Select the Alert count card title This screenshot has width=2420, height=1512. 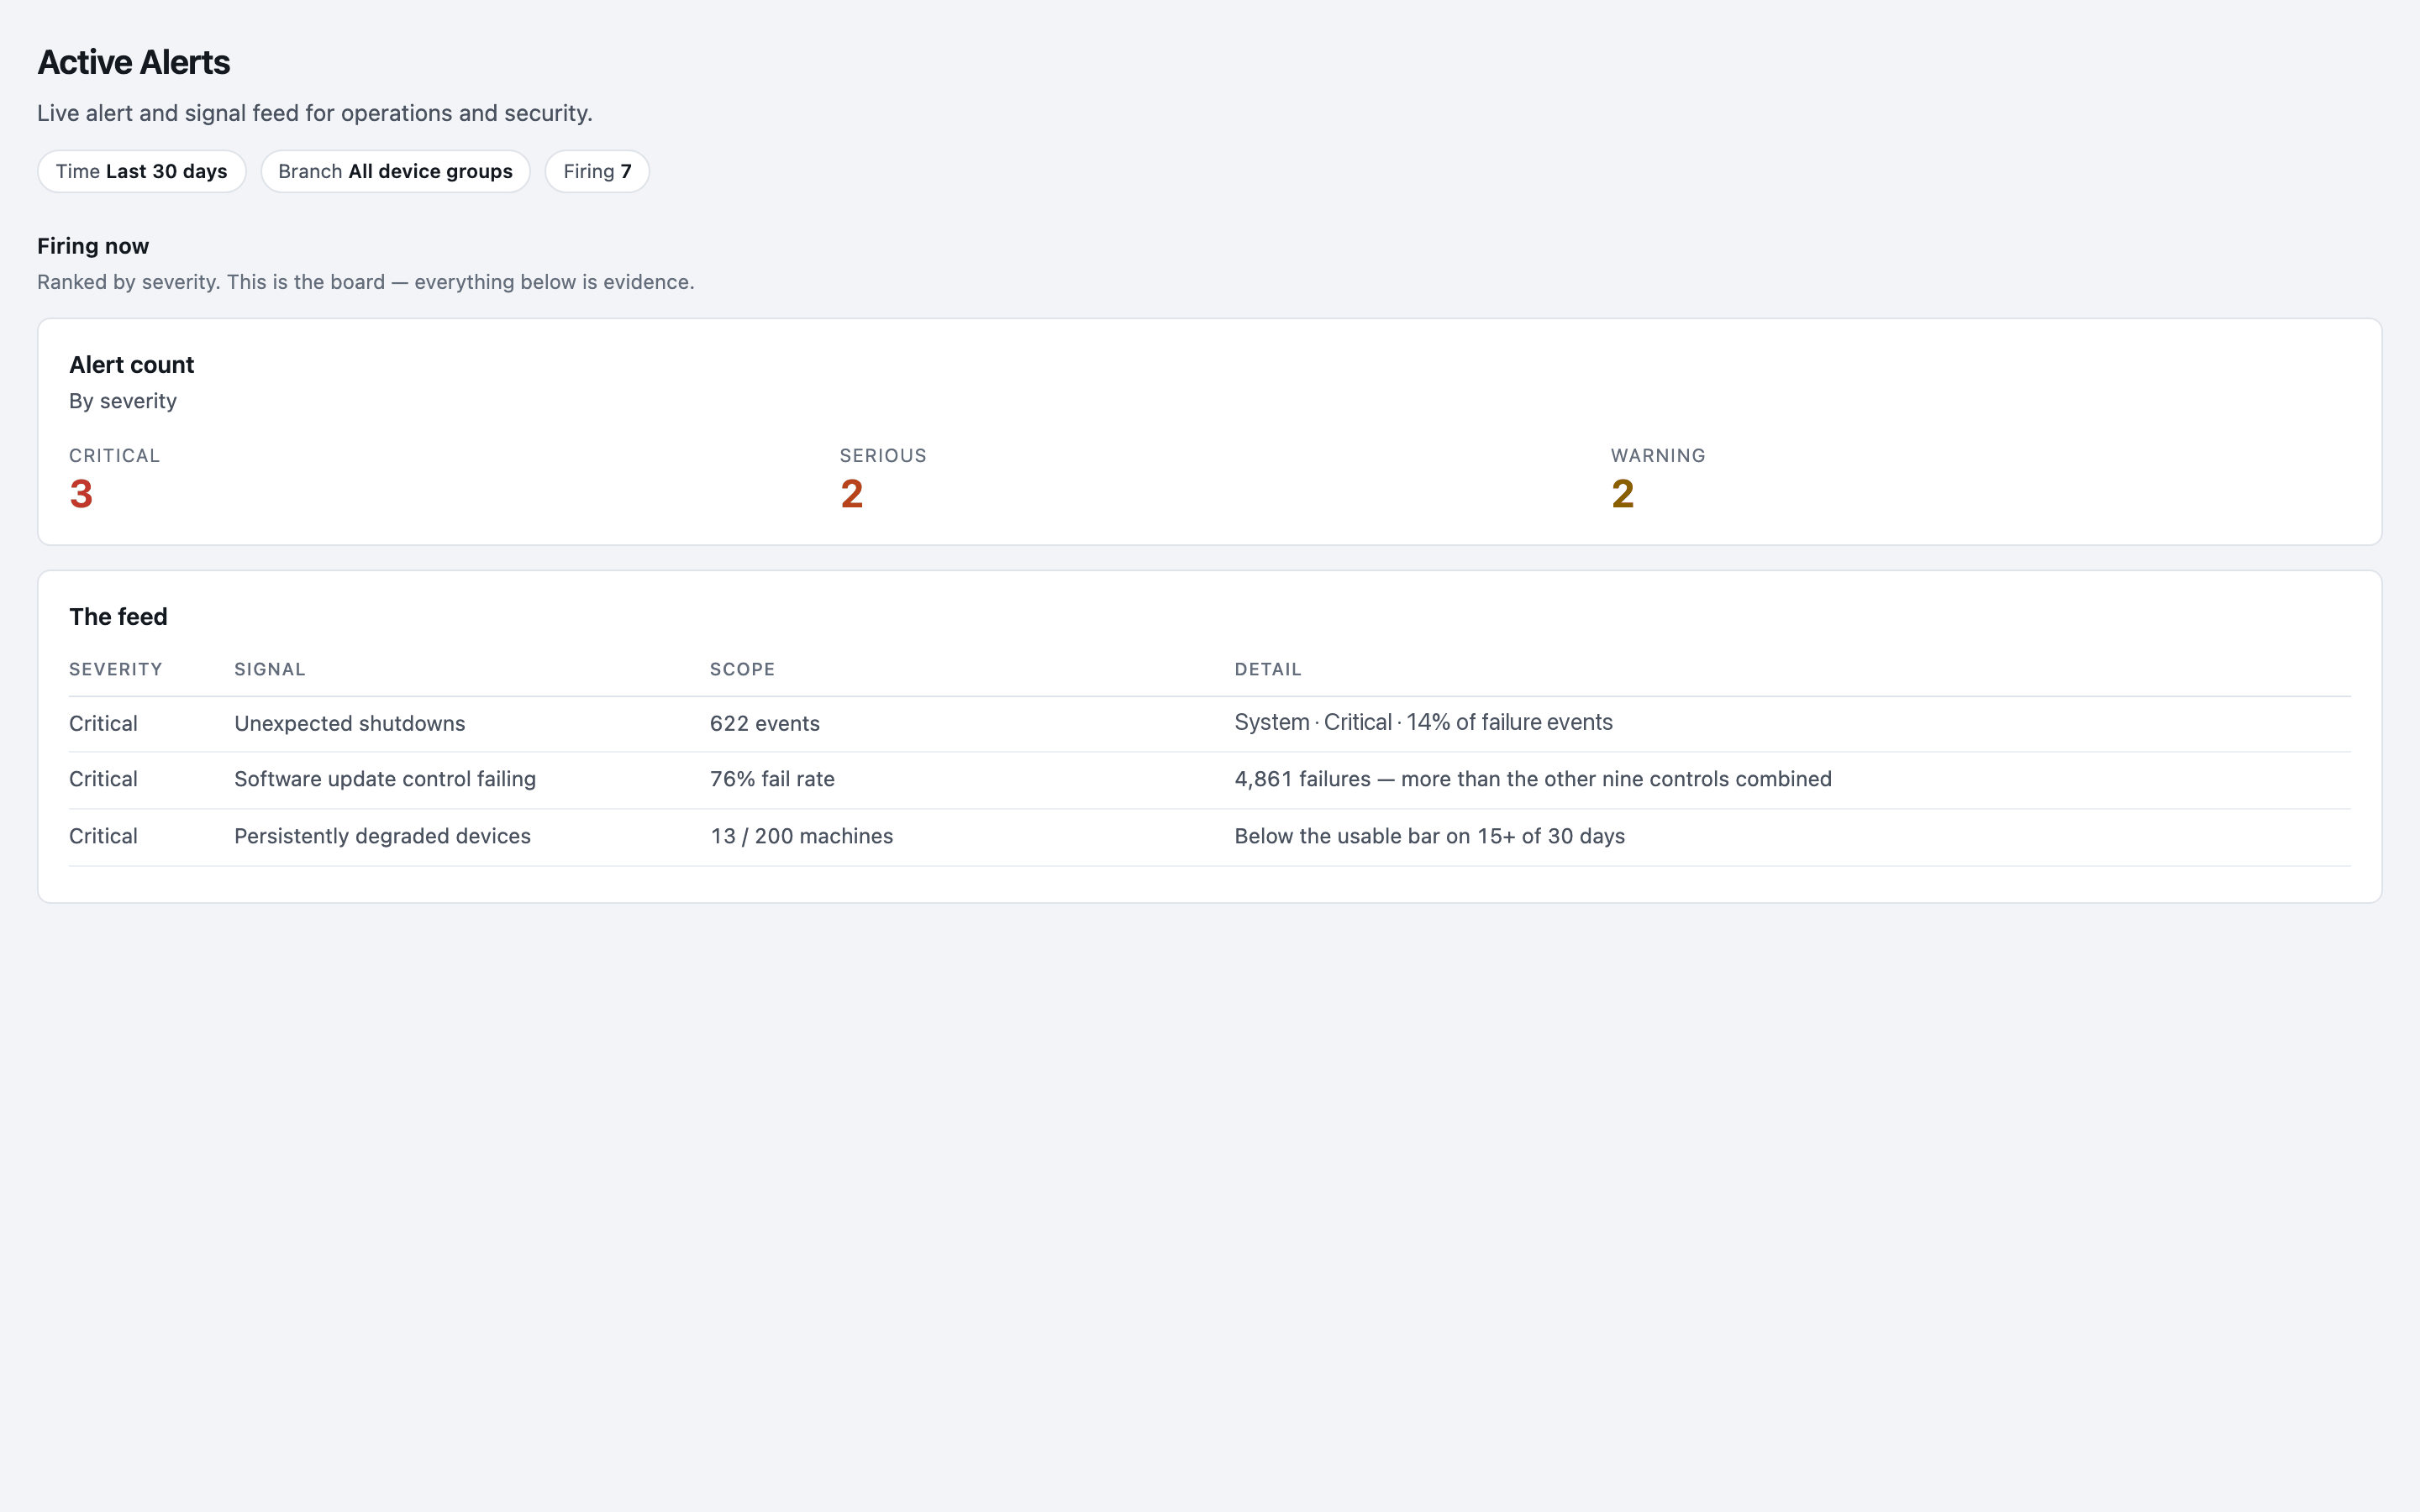point(131,365)
